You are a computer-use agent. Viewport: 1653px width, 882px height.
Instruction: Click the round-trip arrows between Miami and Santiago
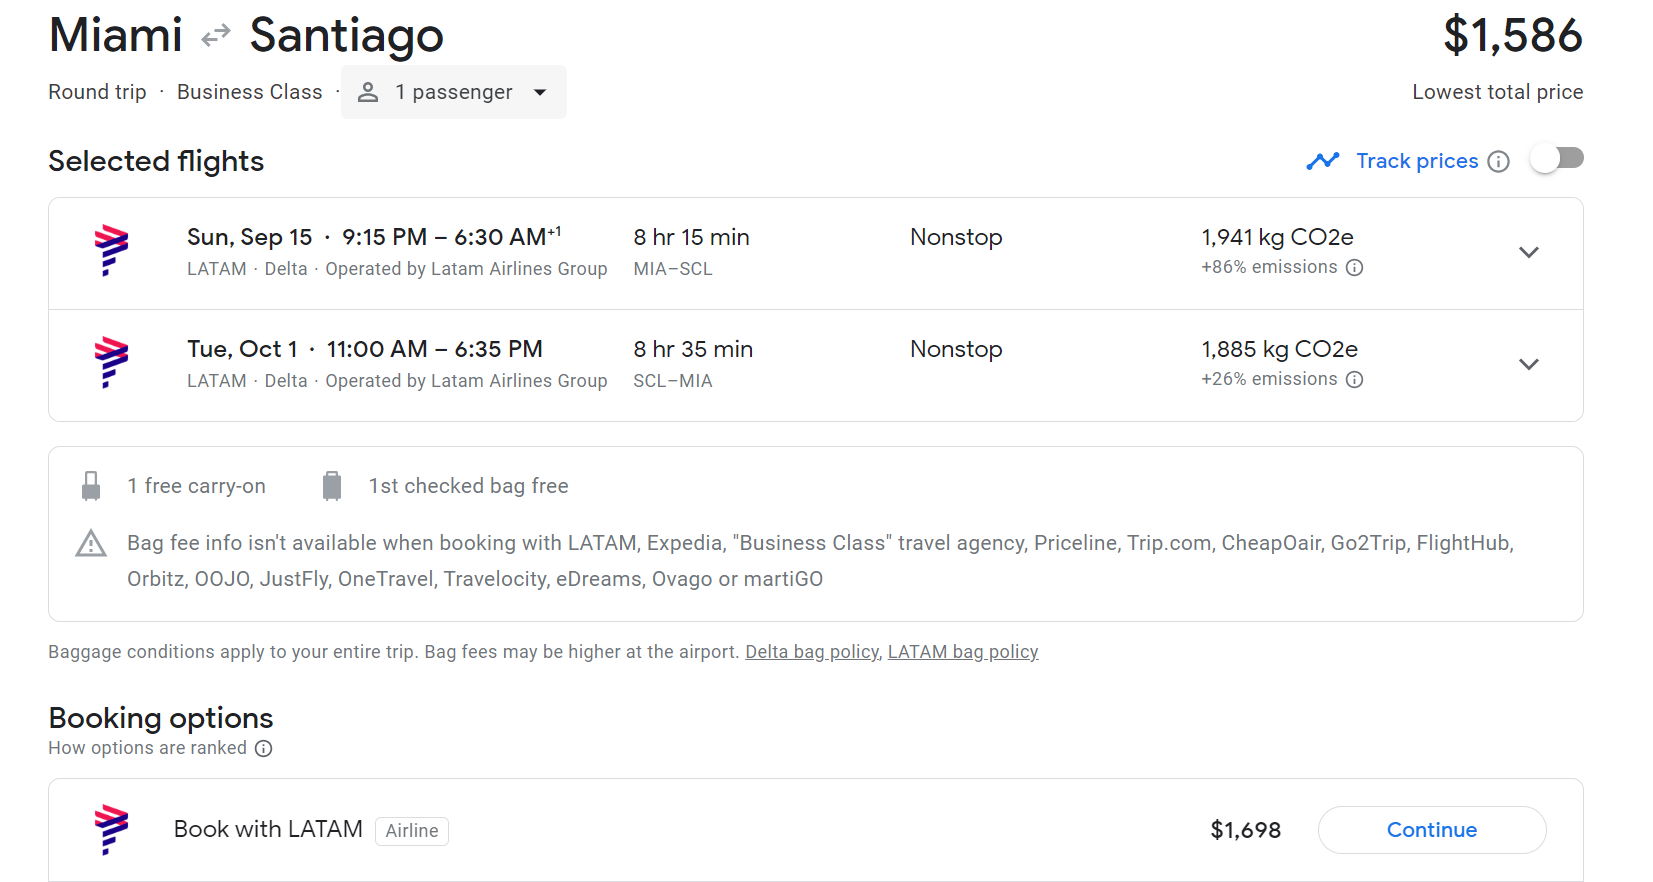[216, 37]
